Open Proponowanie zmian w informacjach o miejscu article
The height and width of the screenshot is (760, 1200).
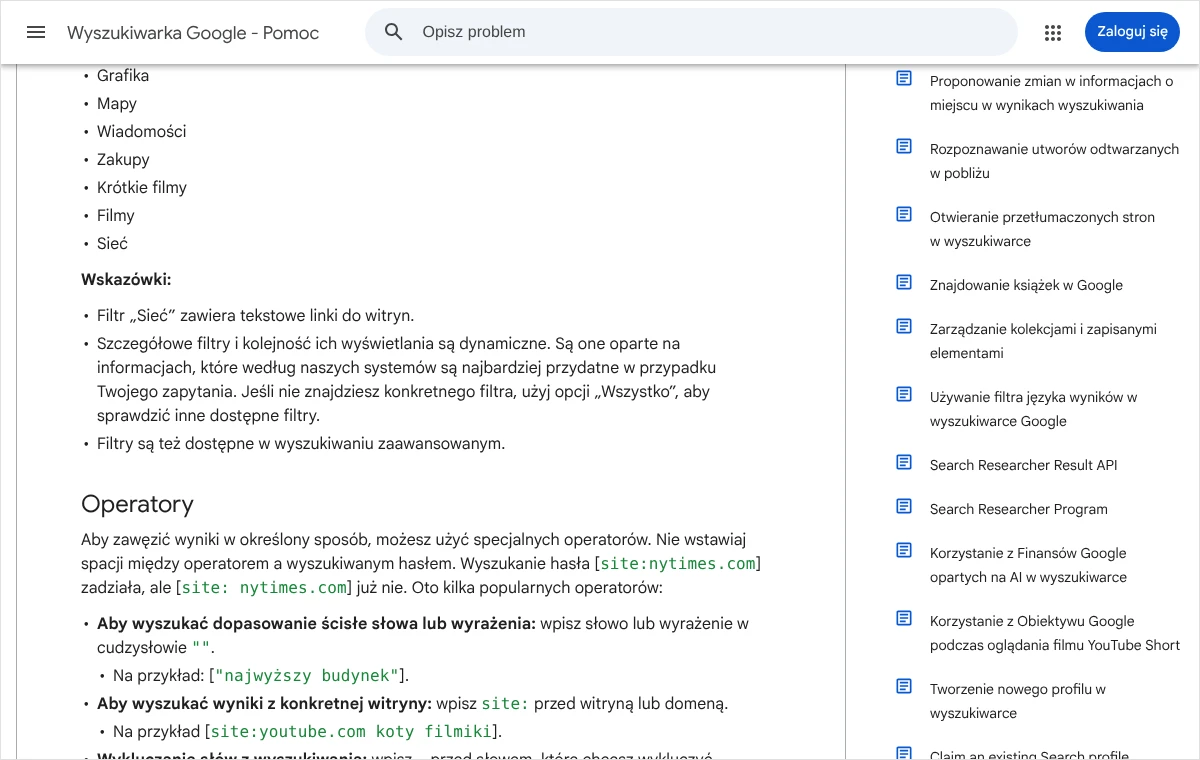click(1051, 93)
